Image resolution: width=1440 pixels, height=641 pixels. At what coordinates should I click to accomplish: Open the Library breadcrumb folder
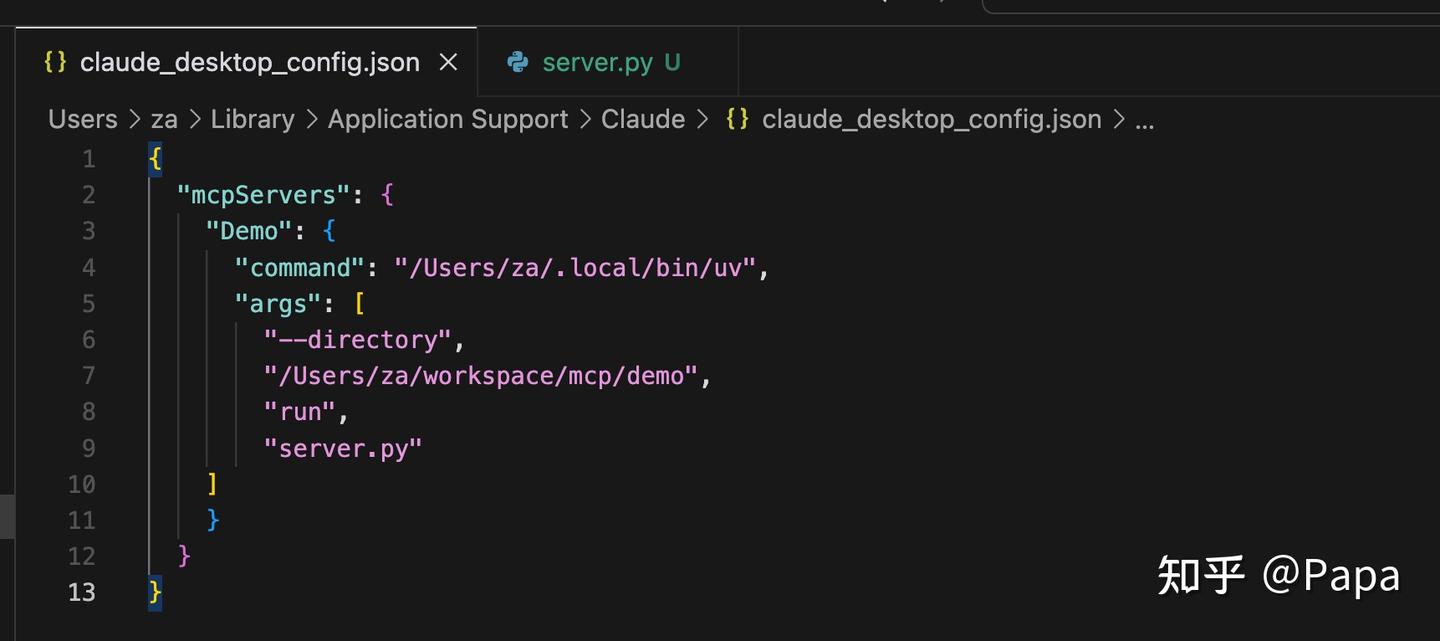coord(252,119)
